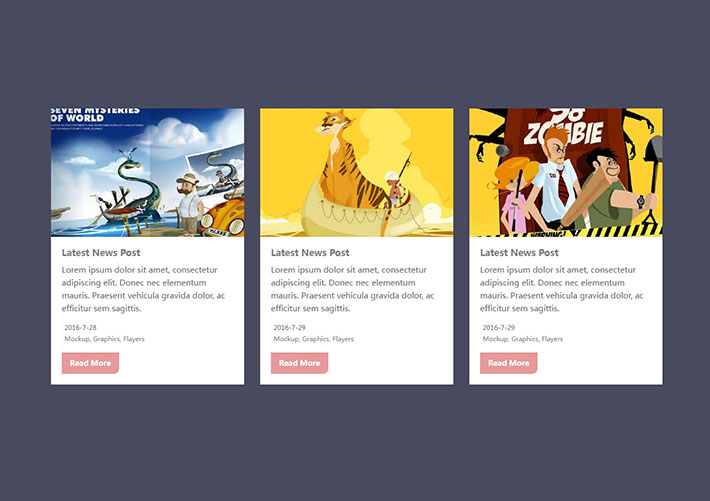Click Latest News Post title on first card
The height and width of the screenshot is (501, 710).
(x=101, y=253)
